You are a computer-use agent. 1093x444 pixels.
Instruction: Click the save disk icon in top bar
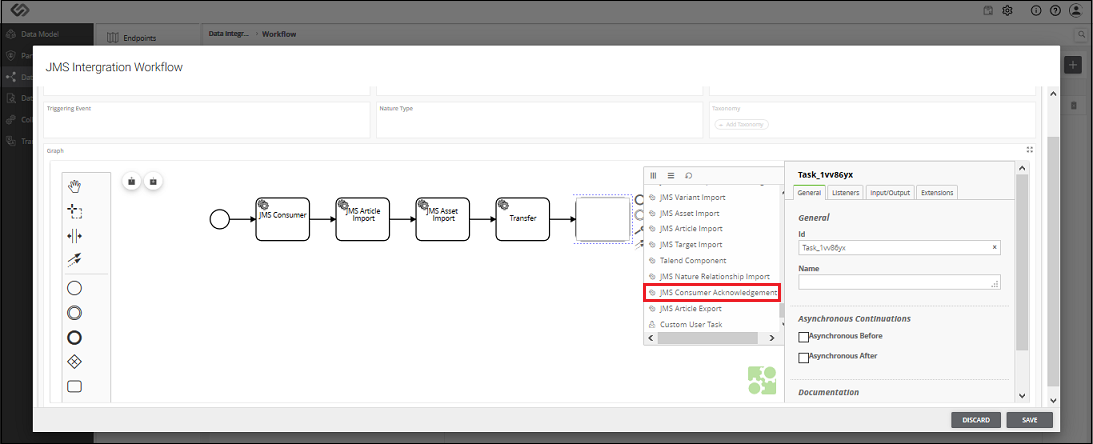coord(988,10)
